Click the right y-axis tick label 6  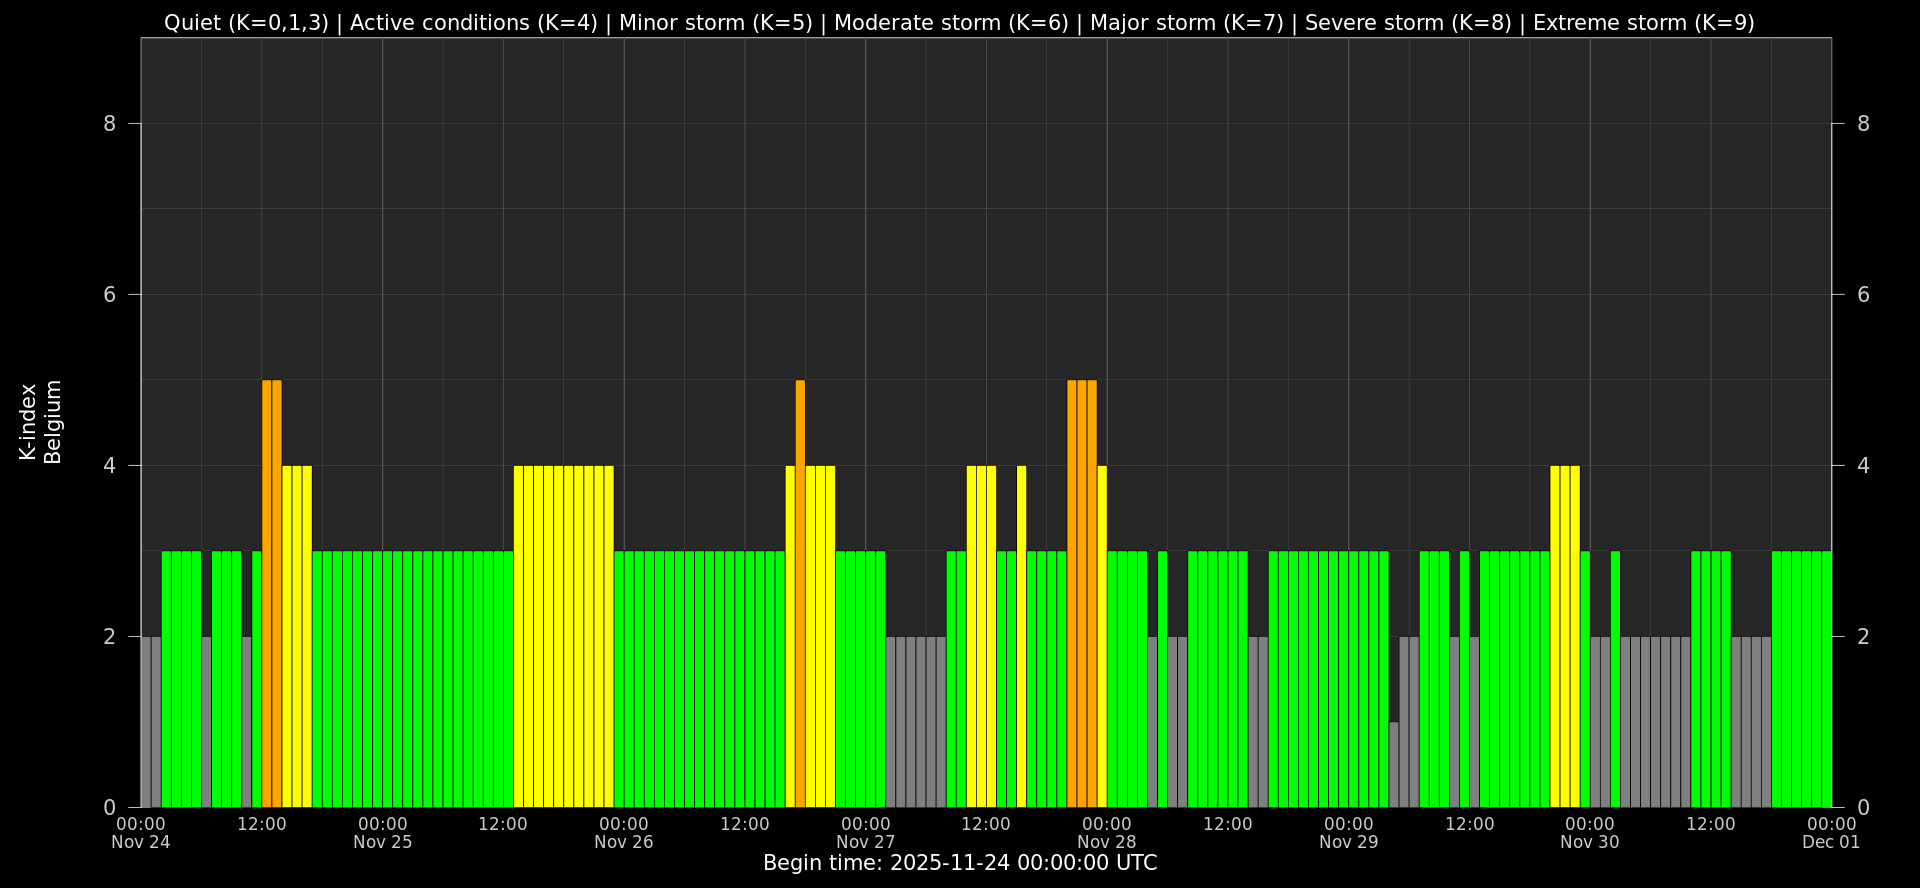point(1863,295)
